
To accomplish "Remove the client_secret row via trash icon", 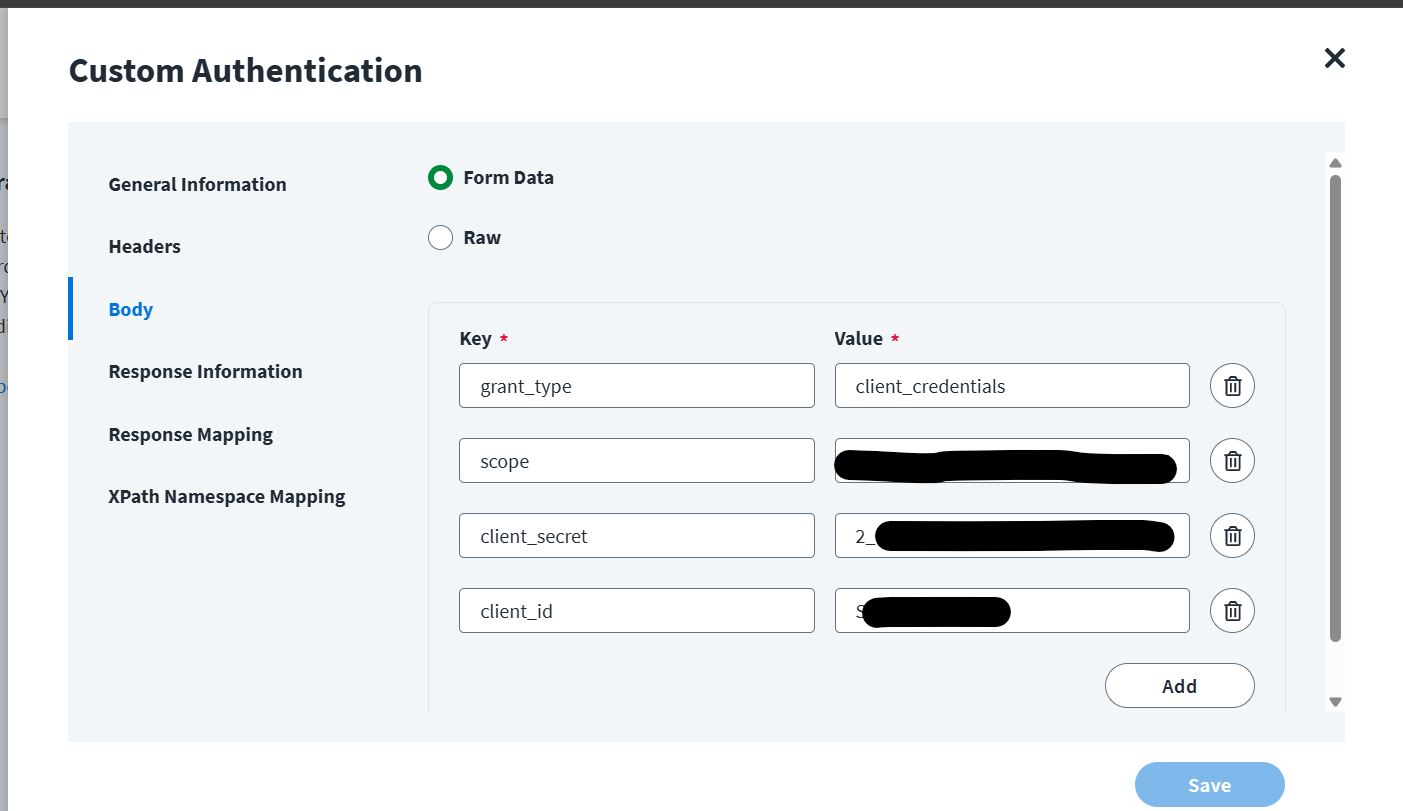I will [x=1232, y=536].
